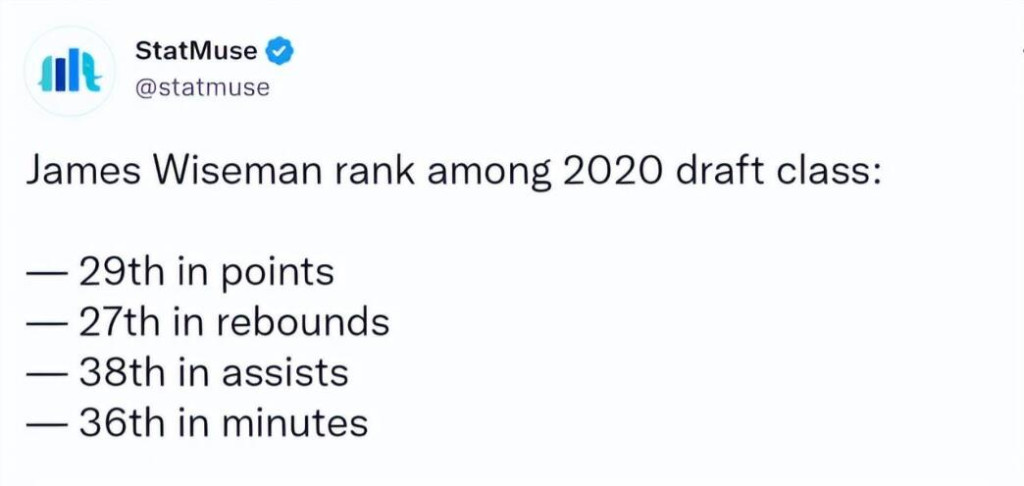Click the word 'James' in tweet

[82, 171]
